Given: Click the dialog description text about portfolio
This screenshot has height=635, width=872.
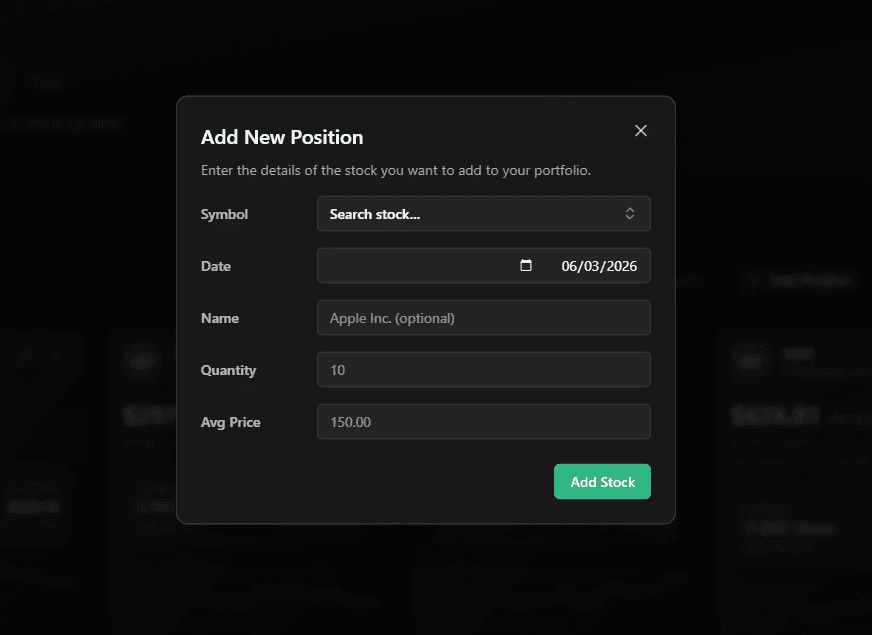Looking at the screenshot, I should pyautogui.click(x=395, y=170).
